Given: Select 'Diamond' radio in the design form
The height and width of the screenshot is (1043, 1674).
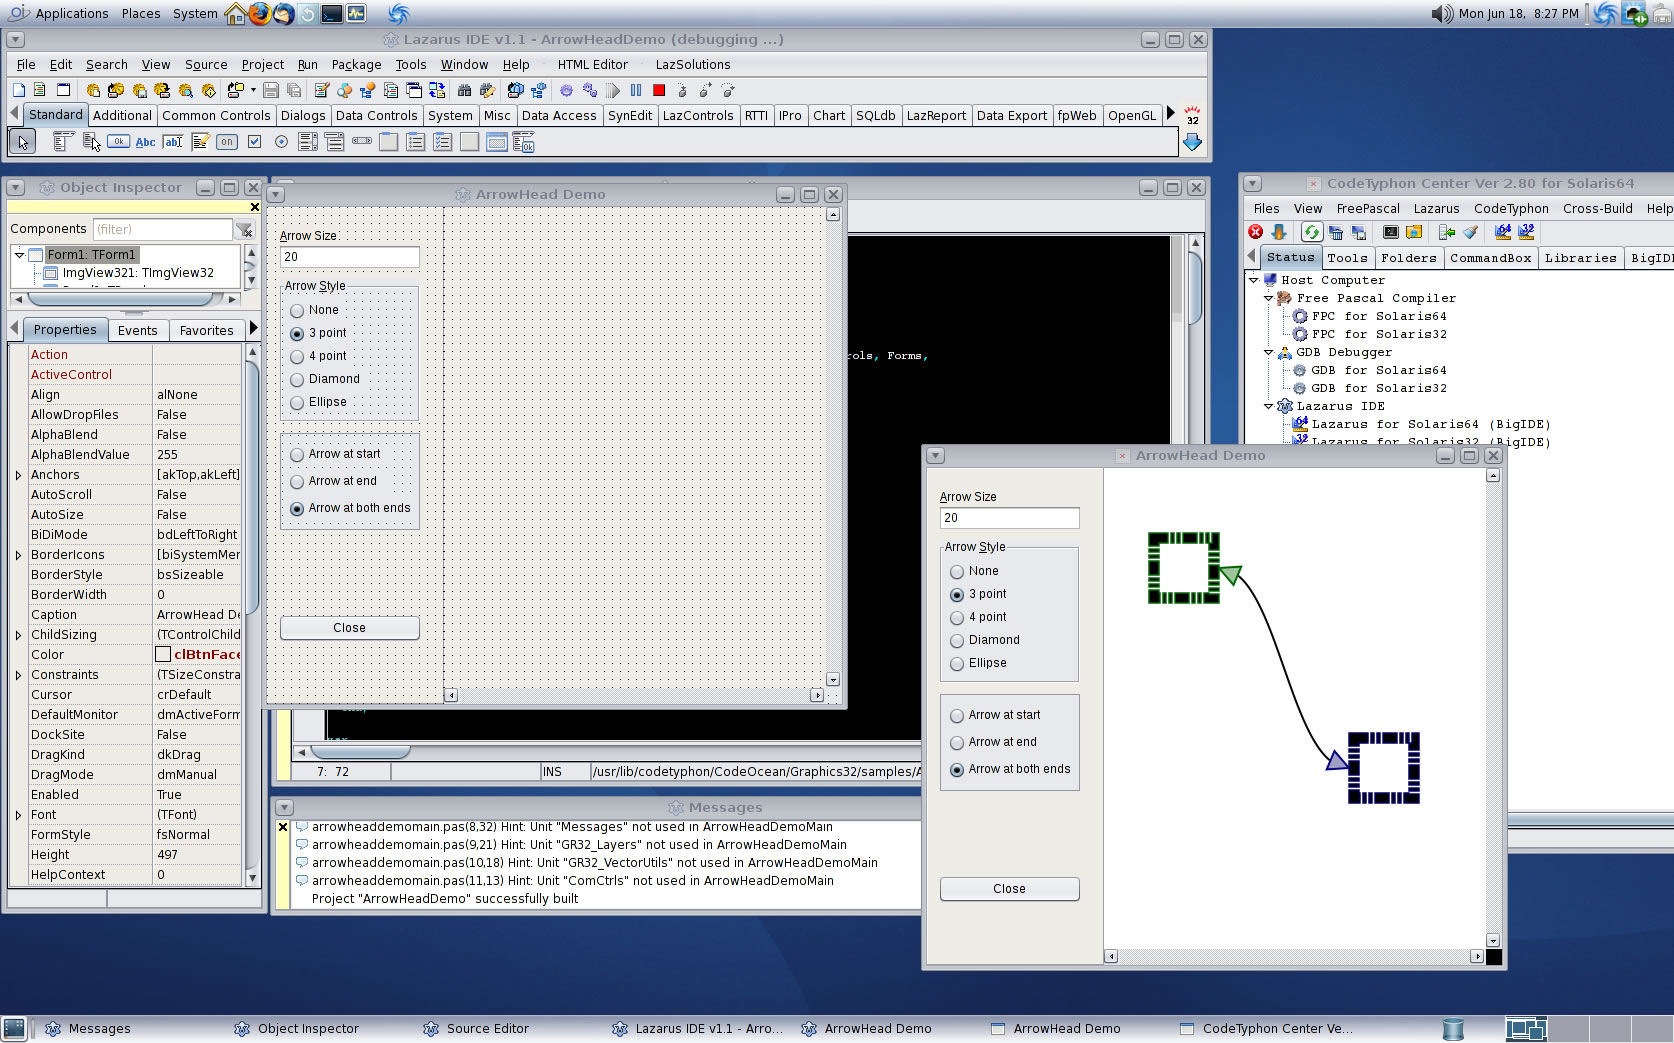Looking at the screenshot, I should [x=297, y=380].
